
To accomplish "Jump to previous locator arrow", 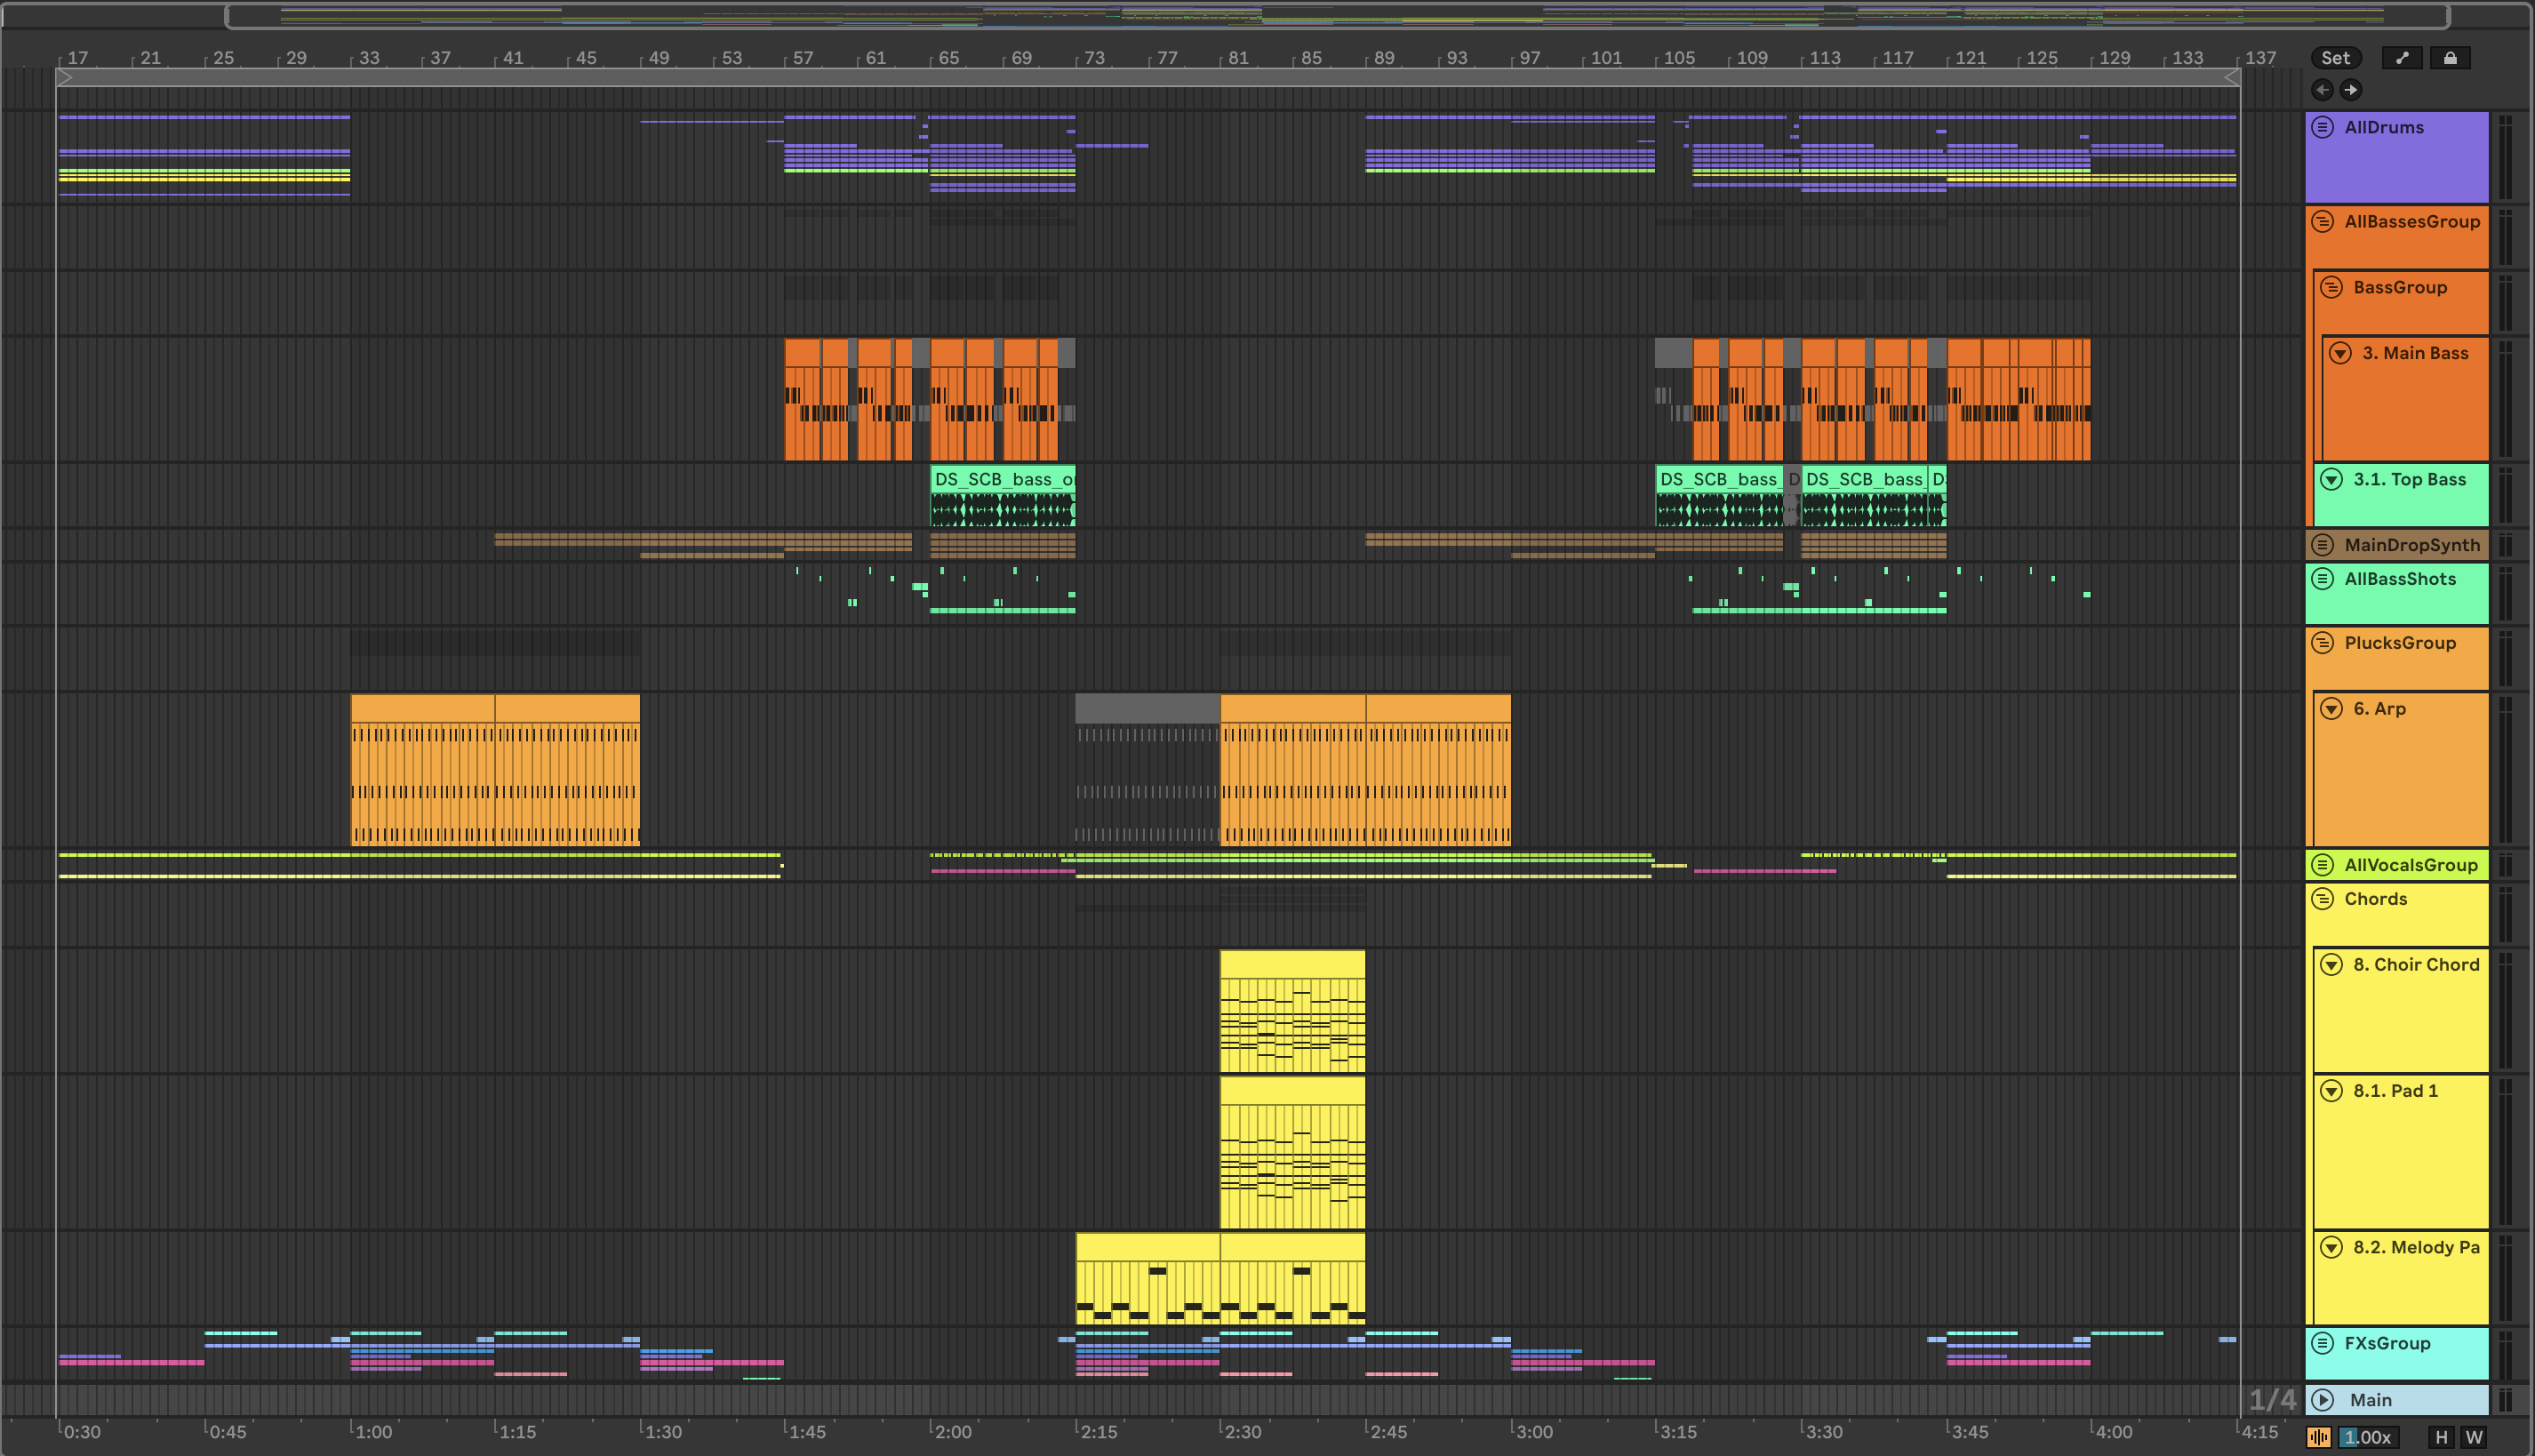I will click(x=2322, y=90).
